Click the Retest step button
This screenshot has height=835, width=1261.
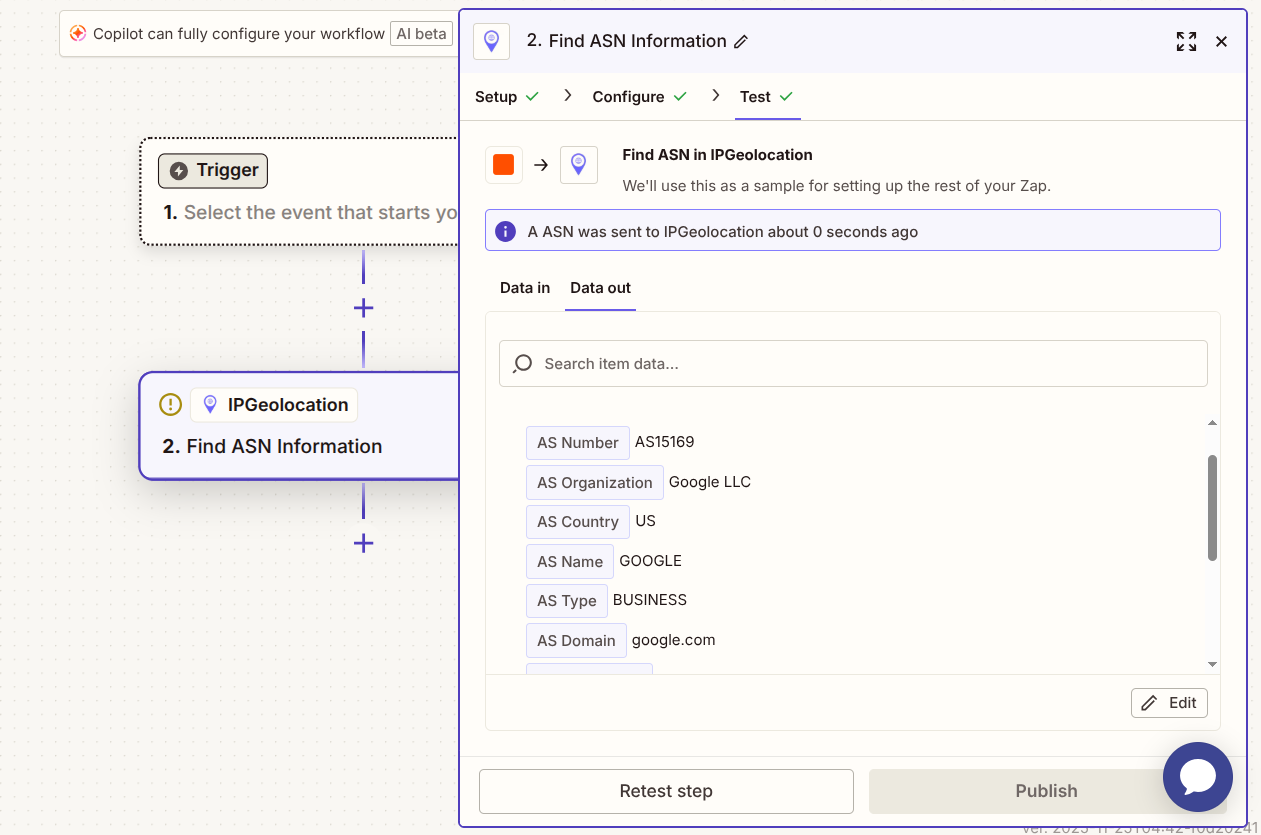(x=666, y=791)
